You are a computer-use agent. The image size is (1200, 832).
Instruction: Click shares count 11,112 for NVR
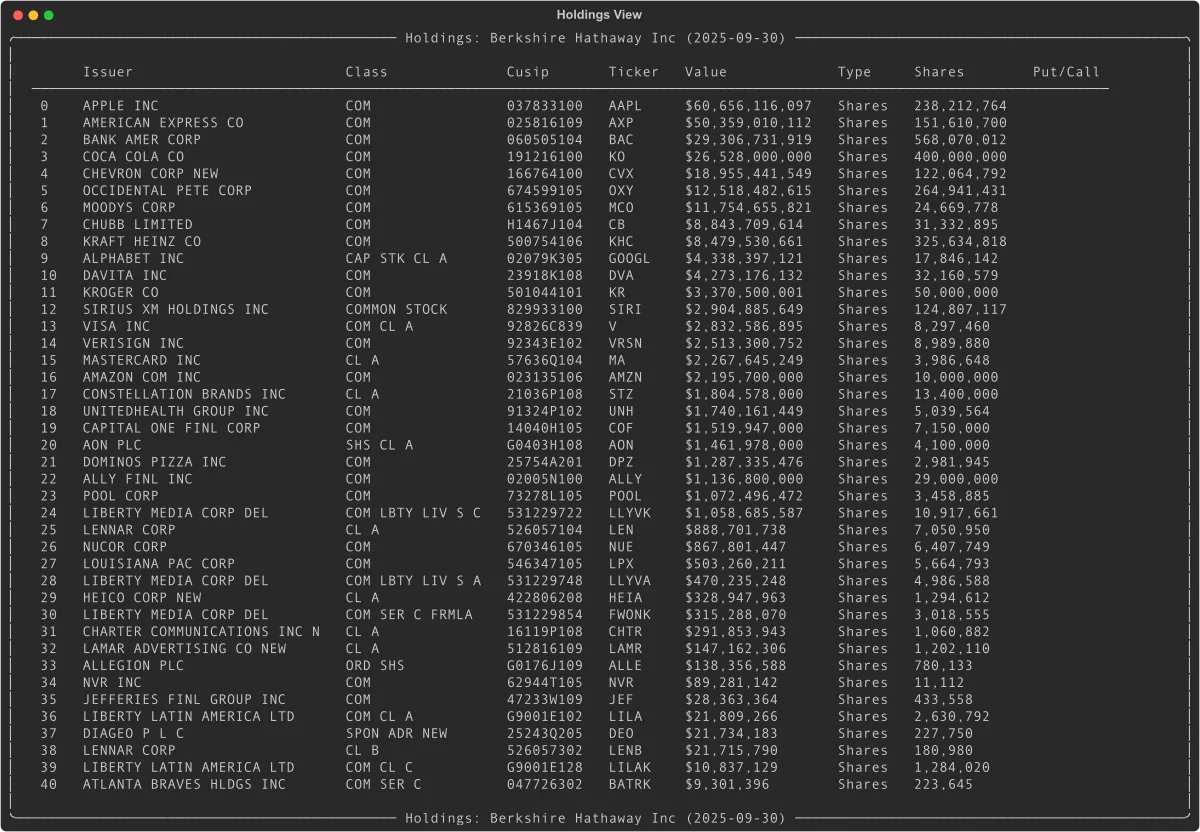click(939, 684)
